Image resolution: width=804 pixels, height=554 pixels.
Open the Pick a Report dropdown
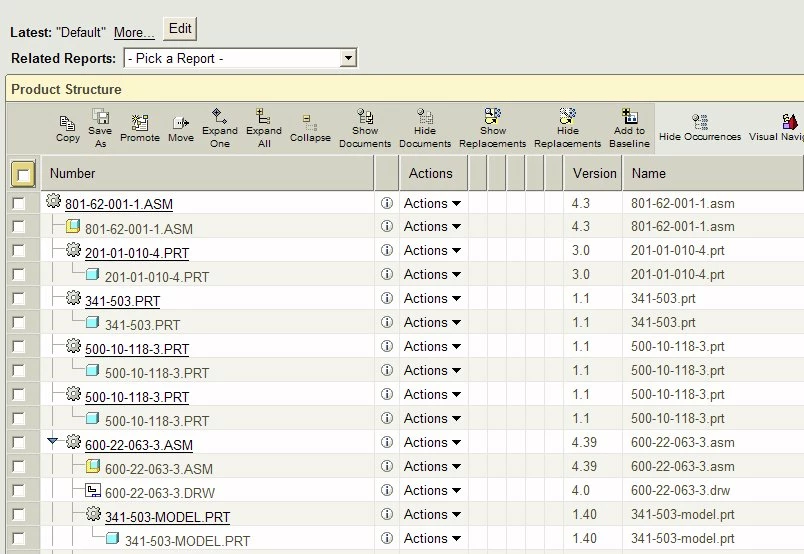point(240,58)
